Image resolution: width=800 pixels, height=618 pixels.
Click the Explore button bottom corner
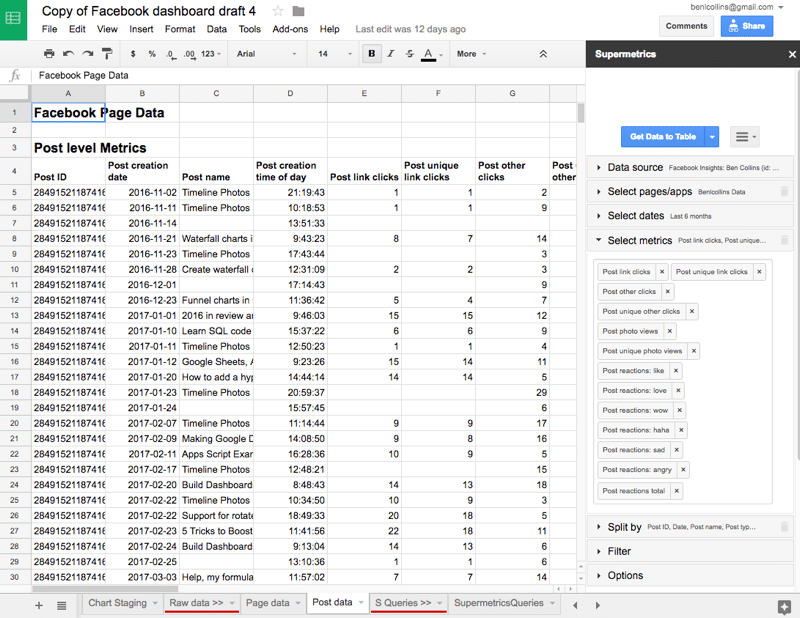(x=784, y=607)
